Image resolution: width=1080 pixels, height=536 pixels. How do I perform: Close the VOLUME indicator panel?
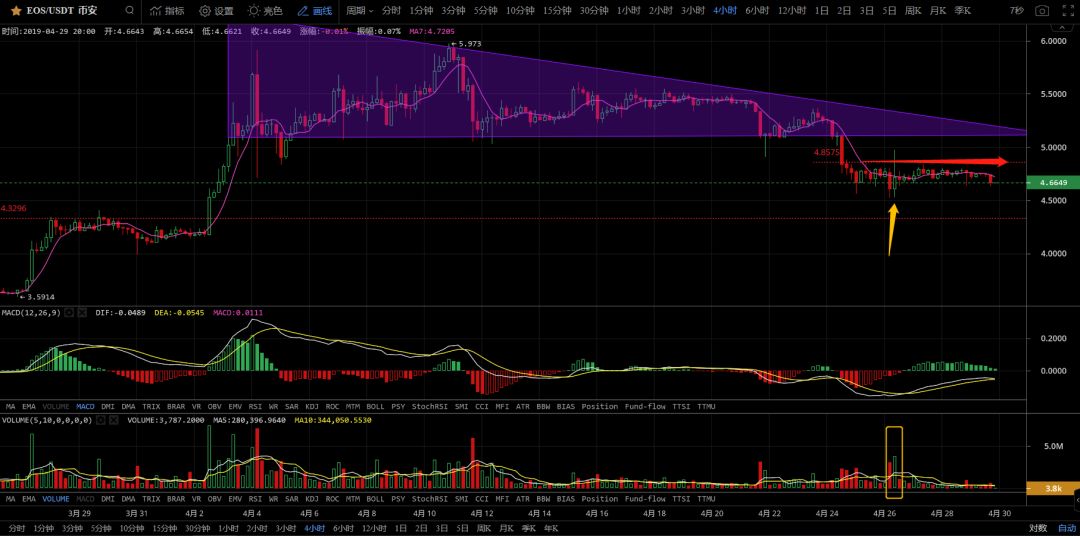tap(114, 420)
